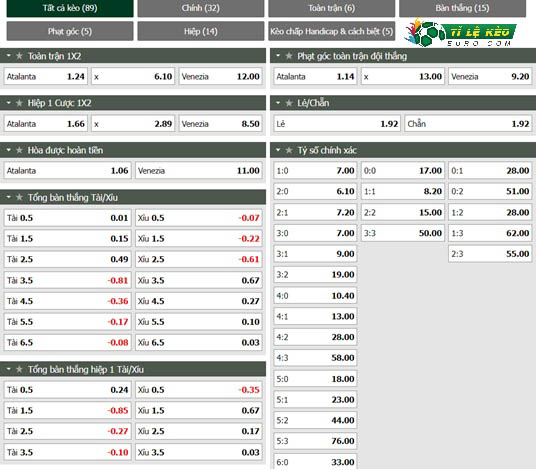The width and height of the screenshot is (536, 470).
Task: Favorite the Toàn trận 1X2 market star
Action: click(x=19, y=56)
